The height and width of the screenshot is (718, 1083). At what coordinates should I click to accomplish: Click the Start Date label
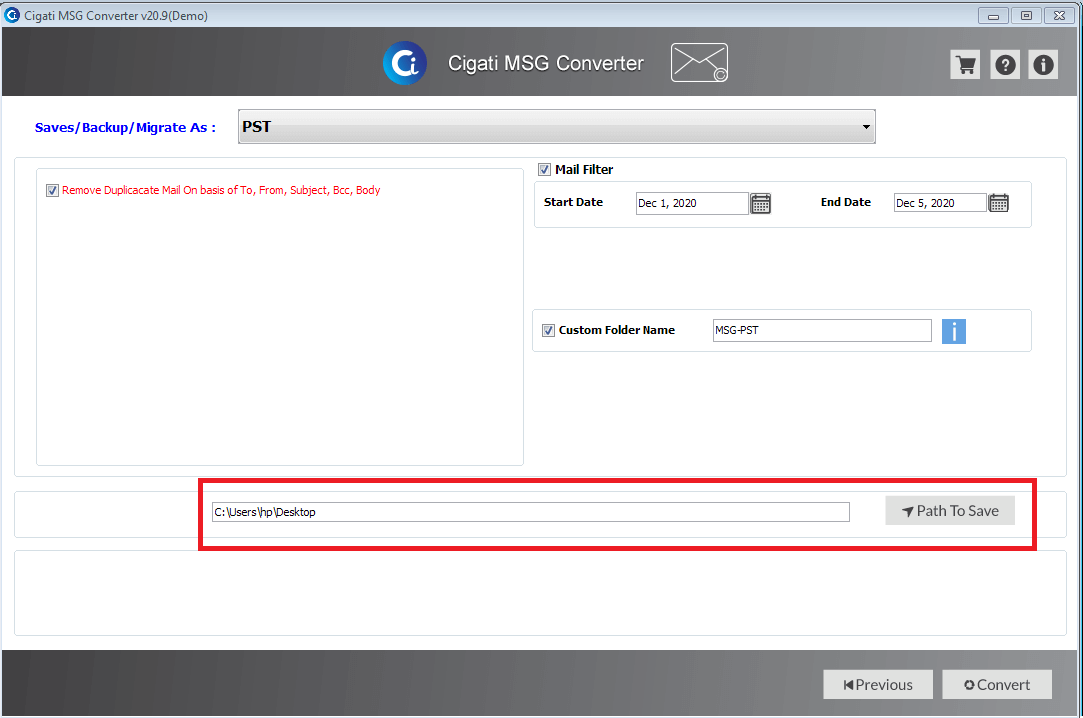[573, 202]
